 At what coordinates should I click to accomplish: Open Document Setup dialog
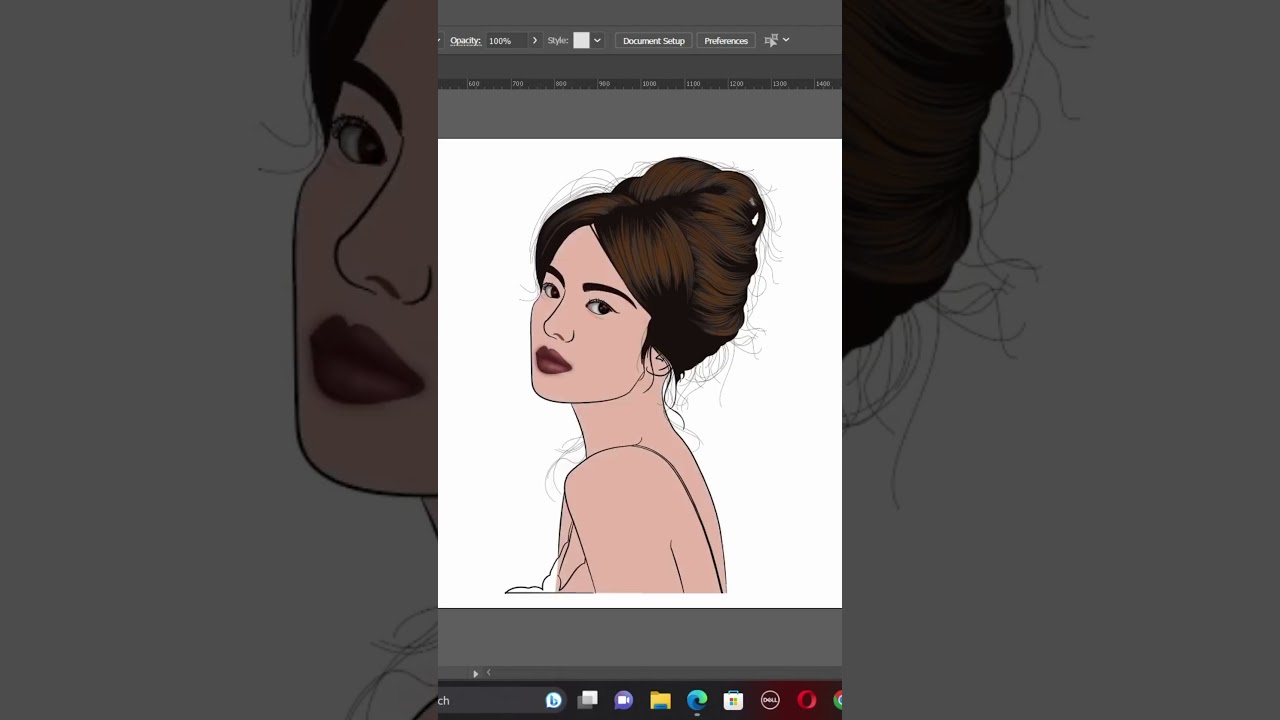coord(653,41)
